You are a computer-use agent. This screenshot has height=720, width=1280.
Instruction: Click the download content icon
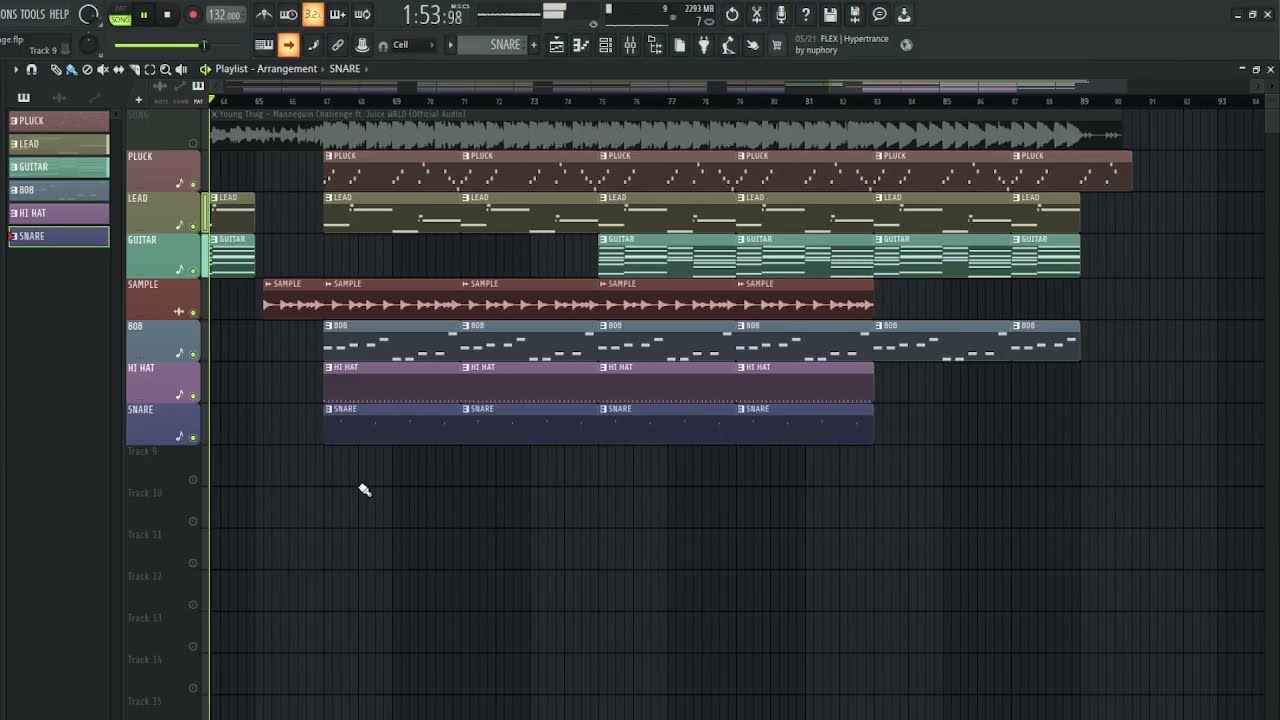(x=904, y=14)
